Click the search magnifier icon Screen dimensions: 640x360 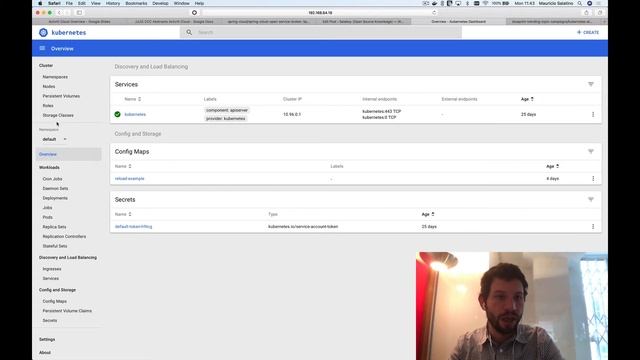click(189, 32)
